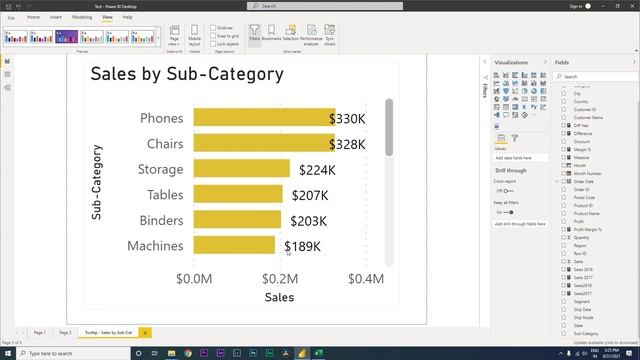Go to Page 2 tab
The width and height of the screenshot is (640, 360).
pyautogui.click(x=65, y=333)
